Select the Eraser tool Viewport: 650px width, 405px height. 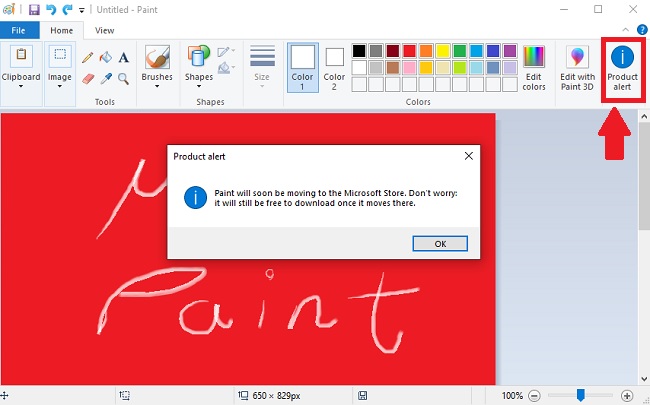click(x=88, y=78)
